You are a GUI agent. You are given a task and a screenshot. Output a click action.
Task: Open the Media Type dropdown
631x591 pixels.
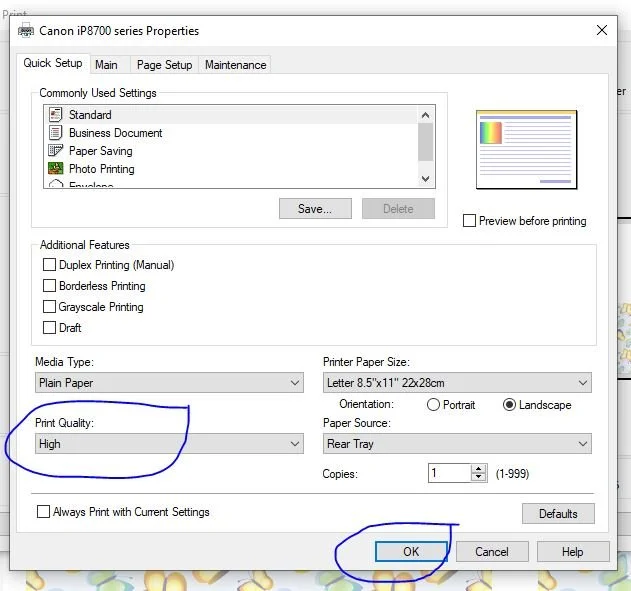169,383
